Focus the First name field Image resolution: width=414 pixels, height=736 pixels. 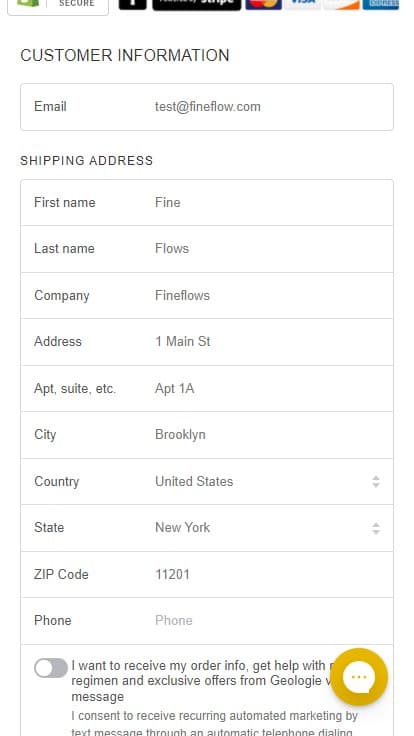pyautogui.click(x=207, y=203)
